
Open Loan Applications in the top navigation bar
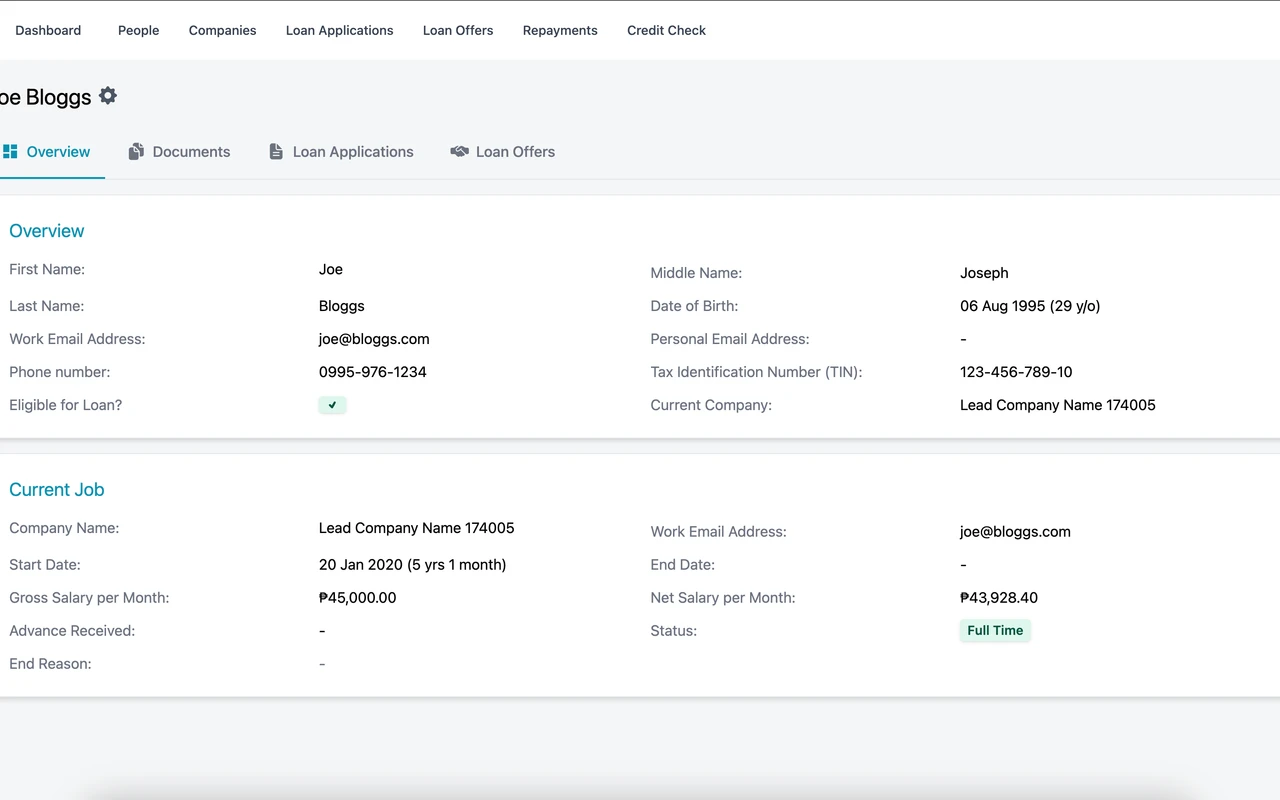tap(339, 30)
